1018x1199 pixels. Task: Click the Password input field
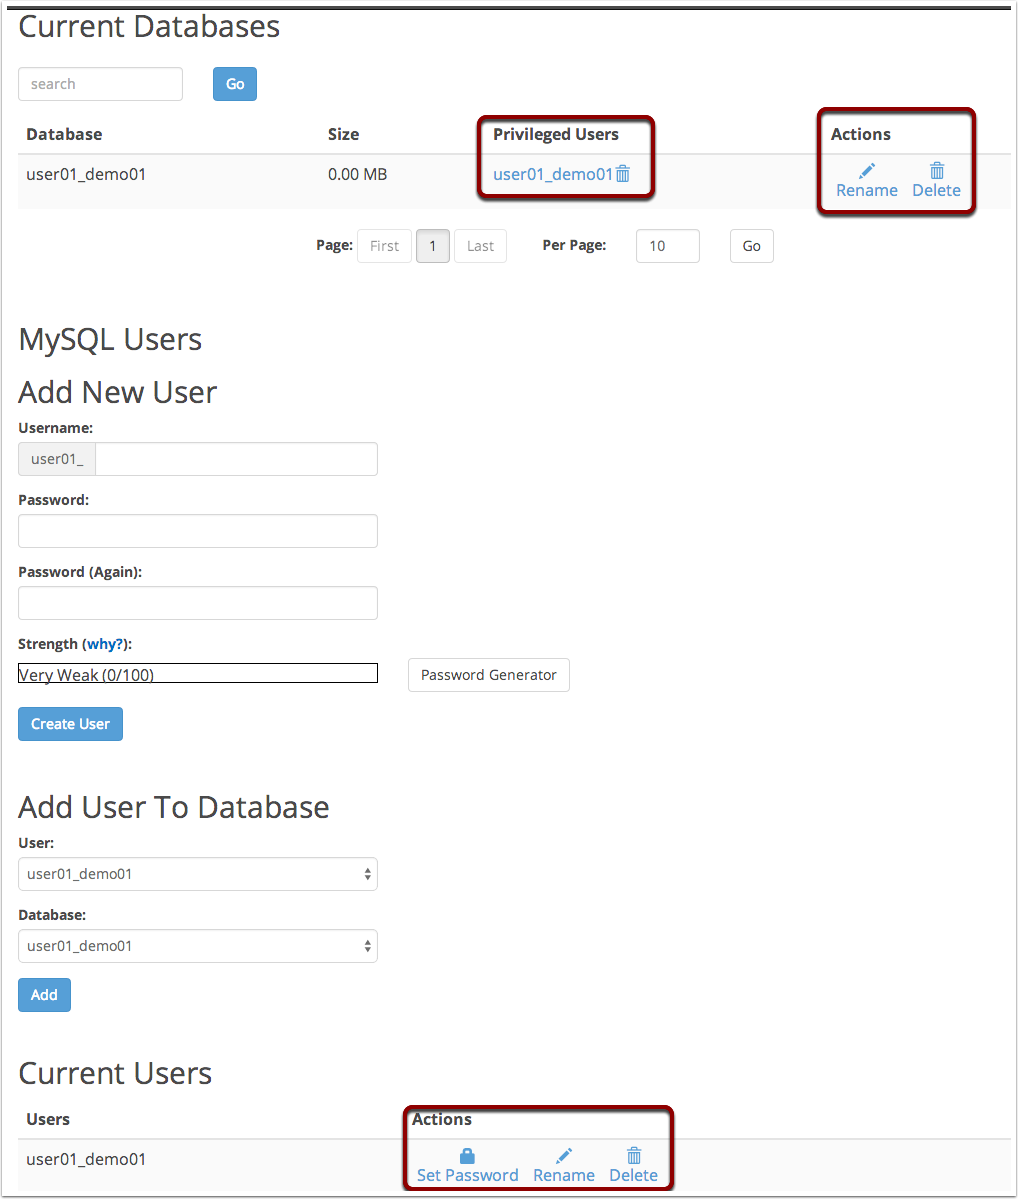coord(198,531)
